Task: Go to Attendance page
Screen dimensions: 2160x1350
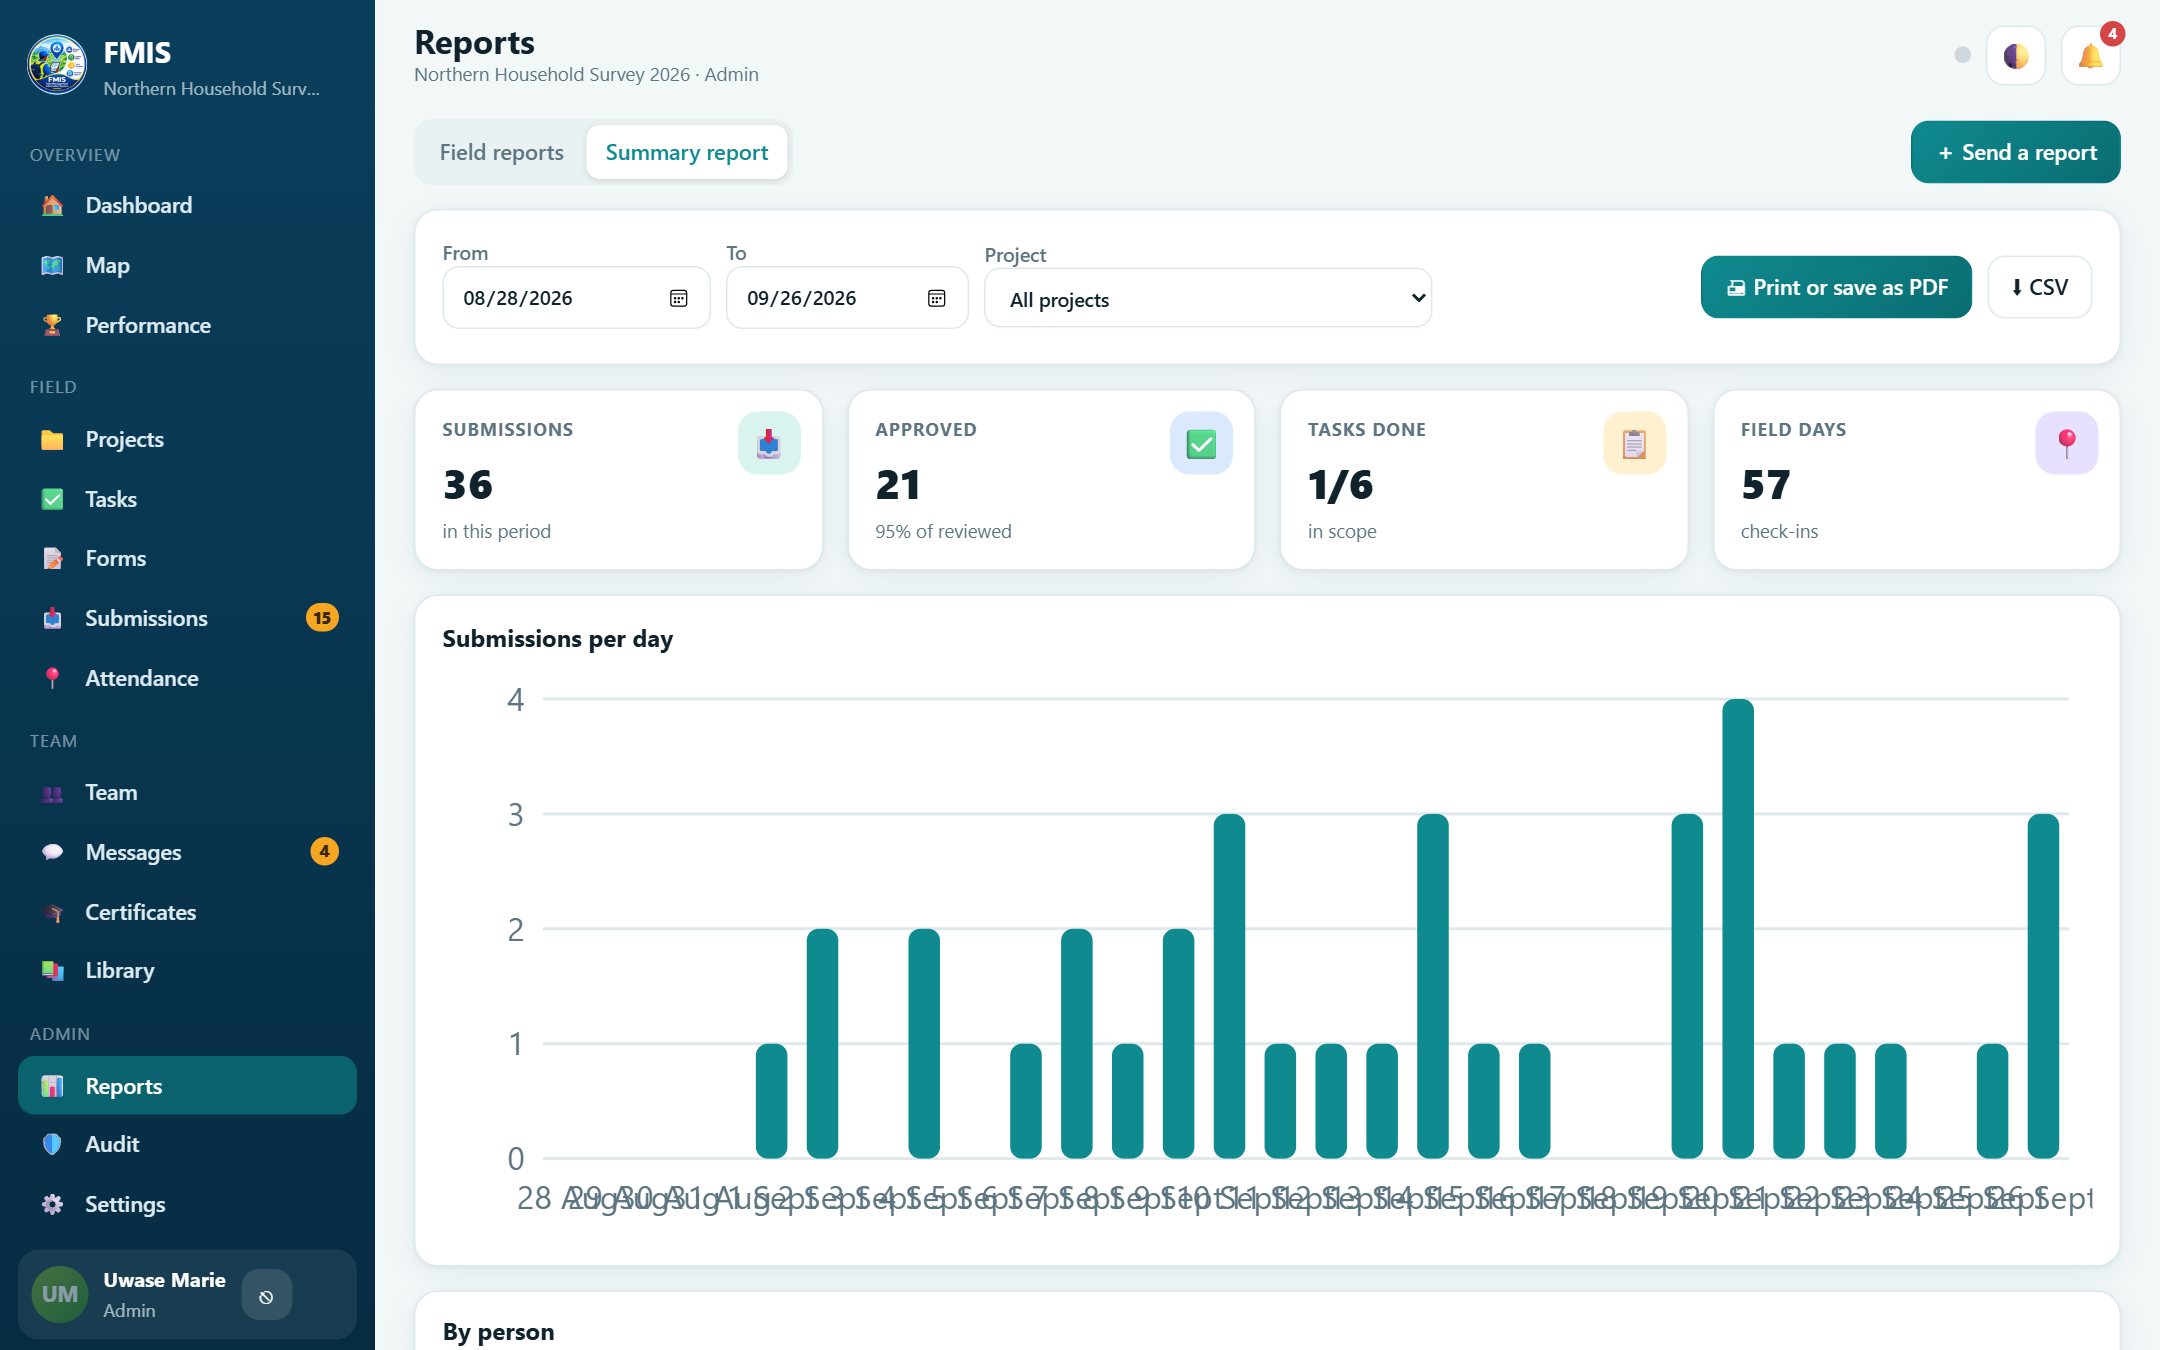Action: coord(187,678)
